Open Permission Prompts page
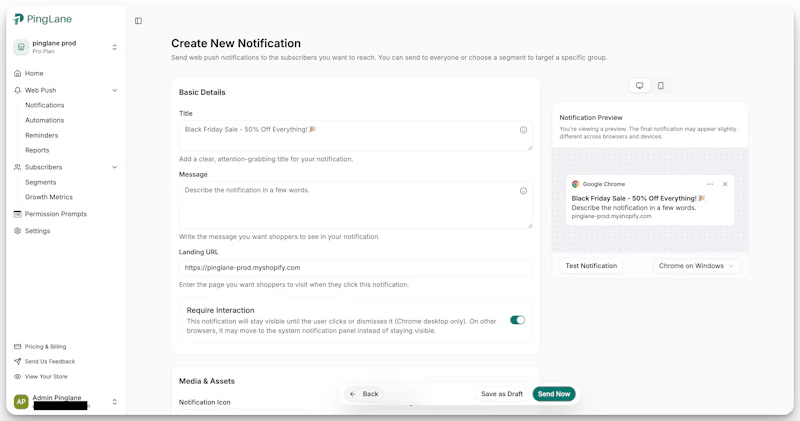This screenshot has width=800, height=421. [56, 214]
